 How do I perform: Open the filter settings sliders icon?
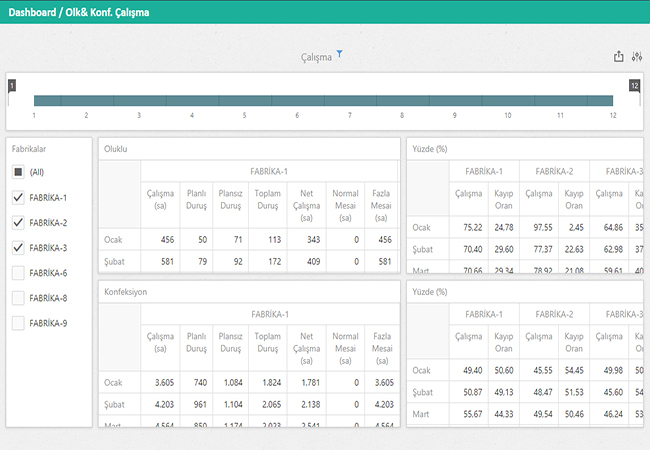(x=636, y=57)
